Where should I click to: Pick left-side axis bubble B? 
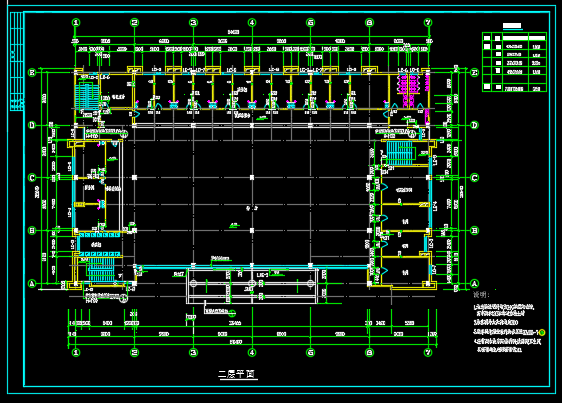coord(32,231)
